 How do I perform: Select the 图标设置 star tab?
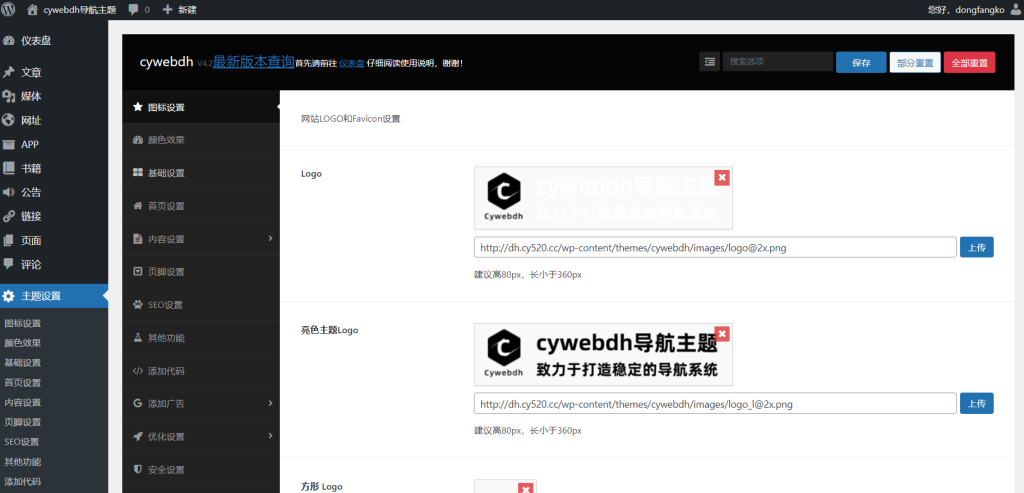[201, 107]
